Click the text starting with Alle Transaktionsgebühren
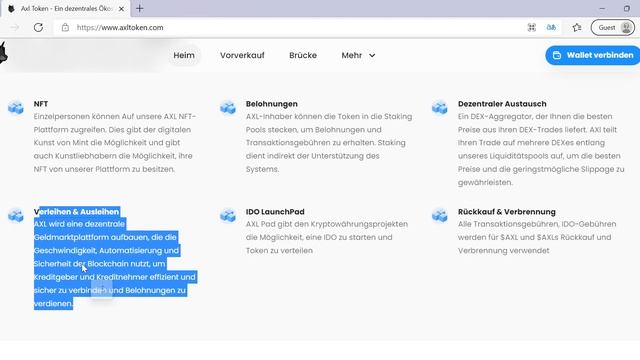Screen dimensions: 640x360 (537, 237)
